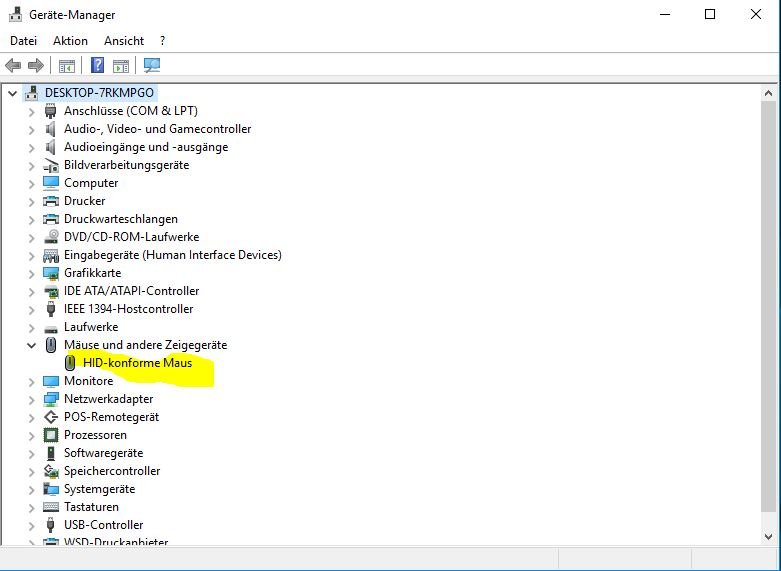781x571 pixels.
Task: Select the Laufwerke label
Action: pos(91,327)
